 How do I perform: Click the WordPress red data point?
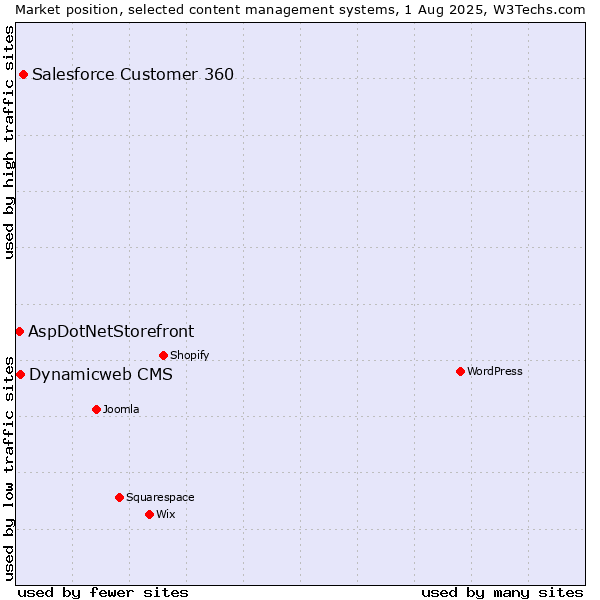[x=460, y=371]
